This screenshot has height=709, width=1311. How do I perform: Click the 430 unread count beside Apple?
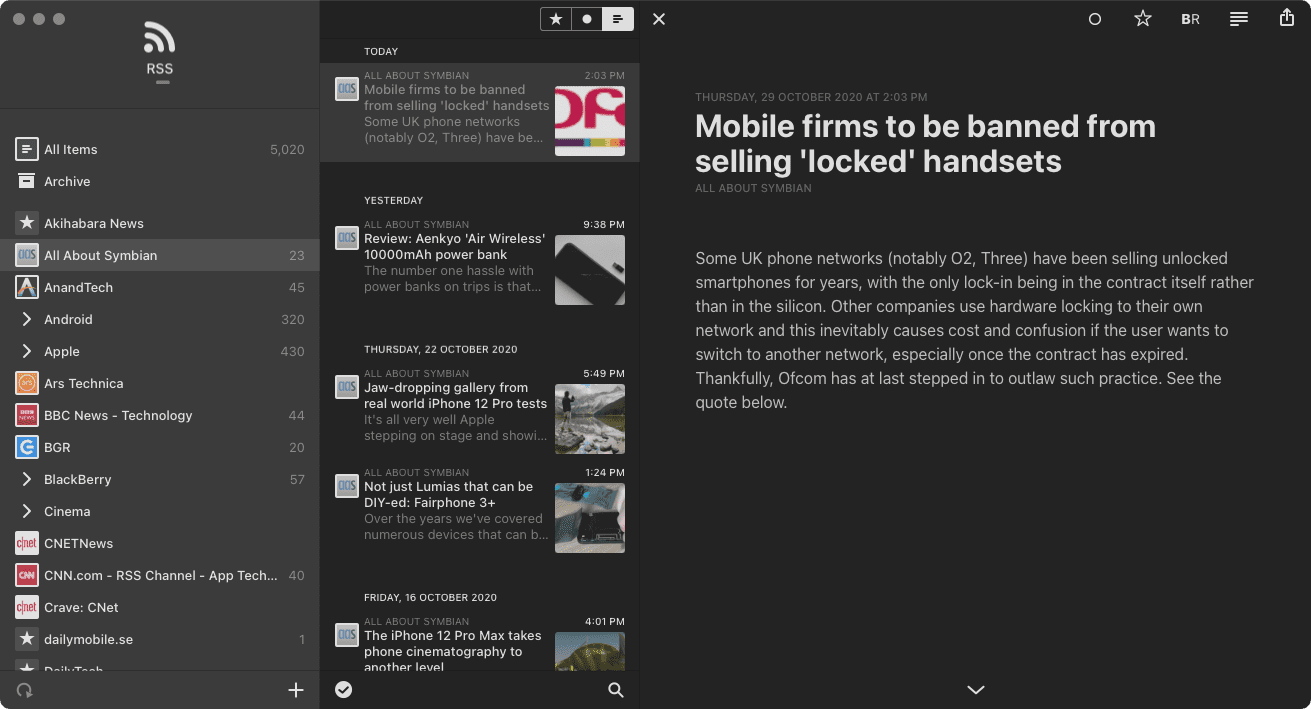pyautogui.click(x=292, y=351)
